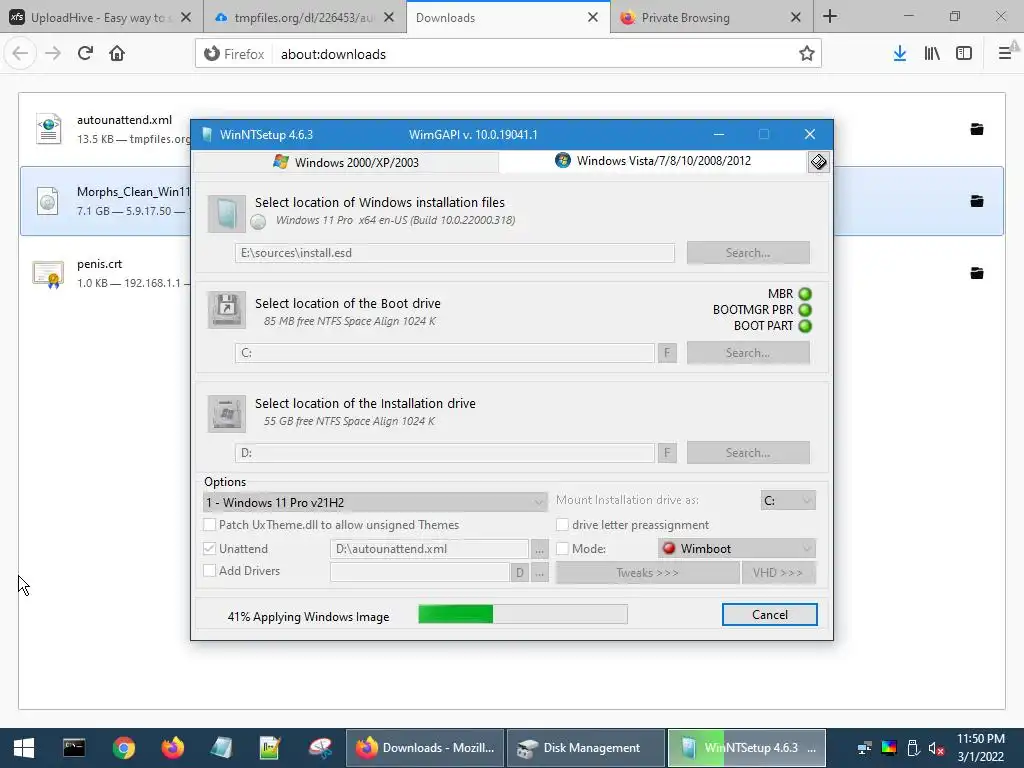Screen dimensions: 1024x768
Task: Open new tab with plus button
Action: click(x=830, y=16)
